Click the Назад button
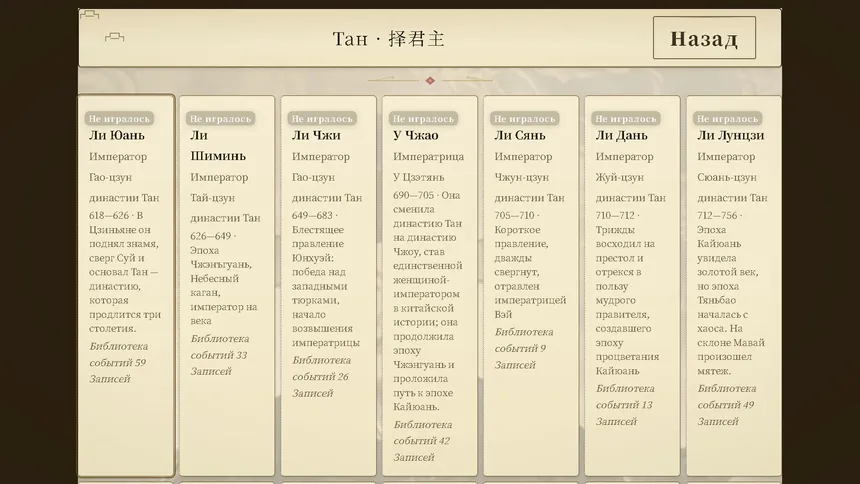The image size is (860, 484). click(x=704, y=38)
